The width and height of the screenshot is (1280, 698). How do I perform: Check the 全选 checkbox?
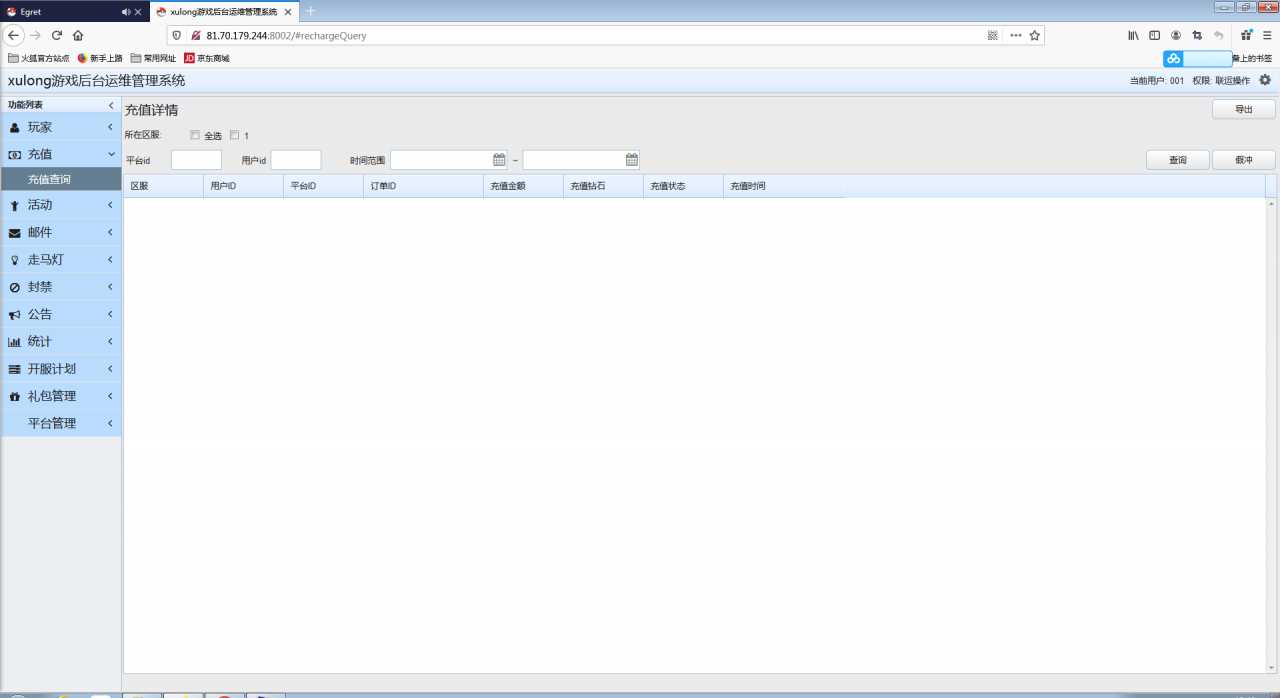195,135
